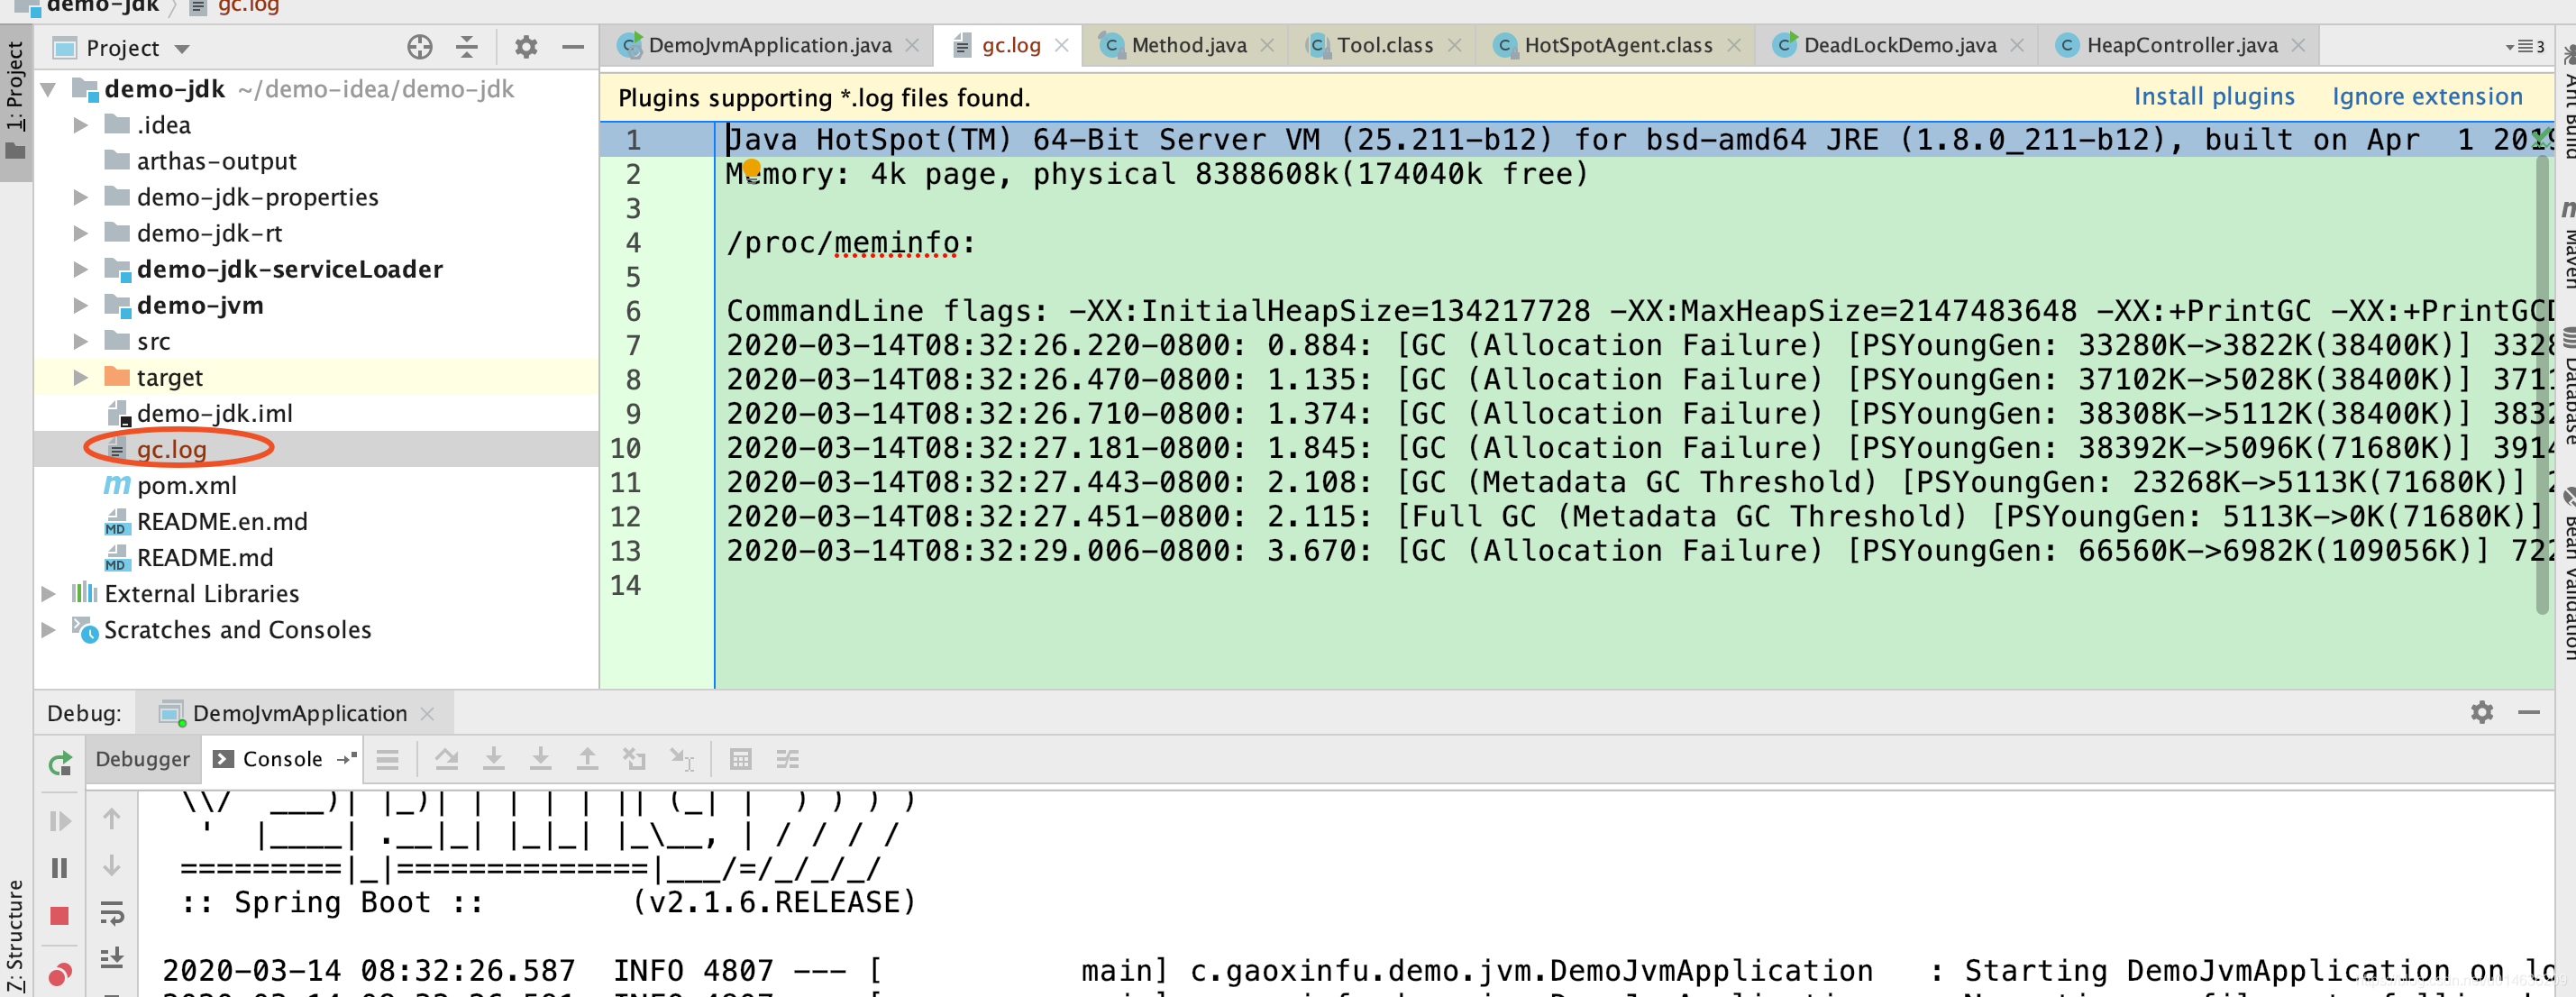
Task: Open DemoJvmApplication.java editor tab
Action: [769, 45]
